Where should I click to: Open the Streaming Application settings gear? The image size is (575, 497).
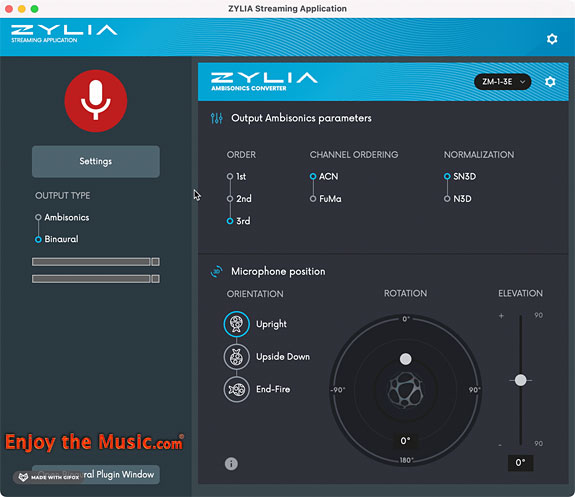point(552,39)
